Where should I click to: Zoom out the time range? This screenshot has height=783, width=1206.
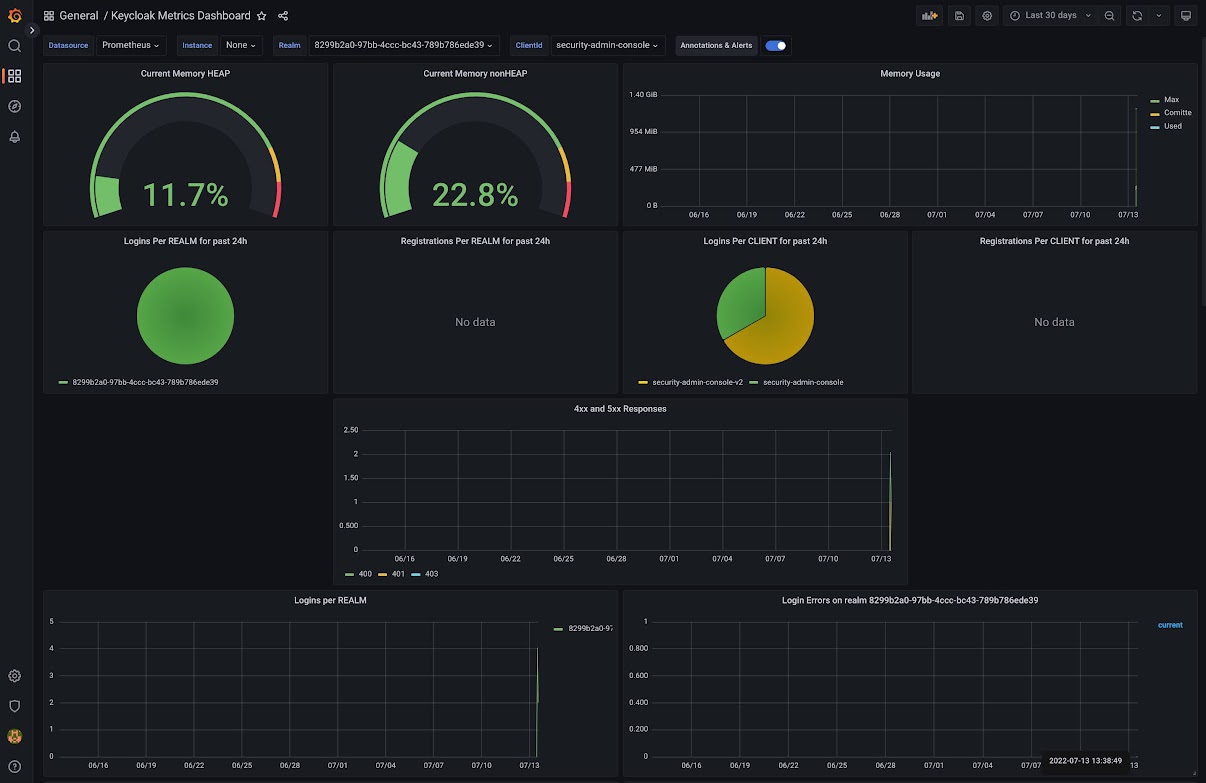1110,16
